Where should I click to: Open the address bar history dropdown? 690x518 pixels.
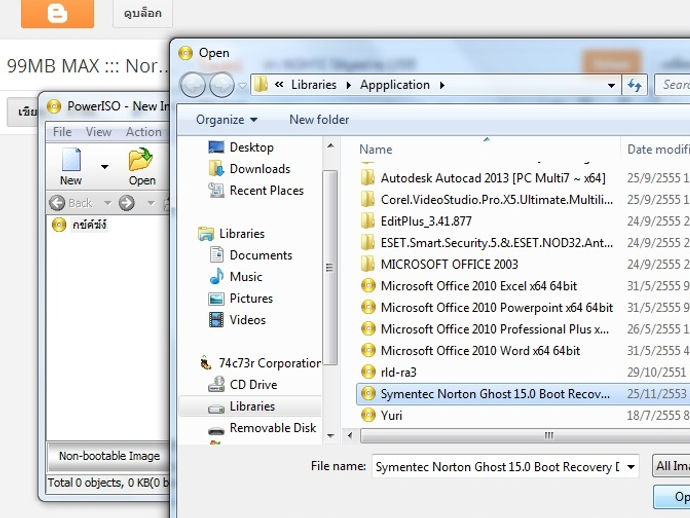(x=611, y=85)
